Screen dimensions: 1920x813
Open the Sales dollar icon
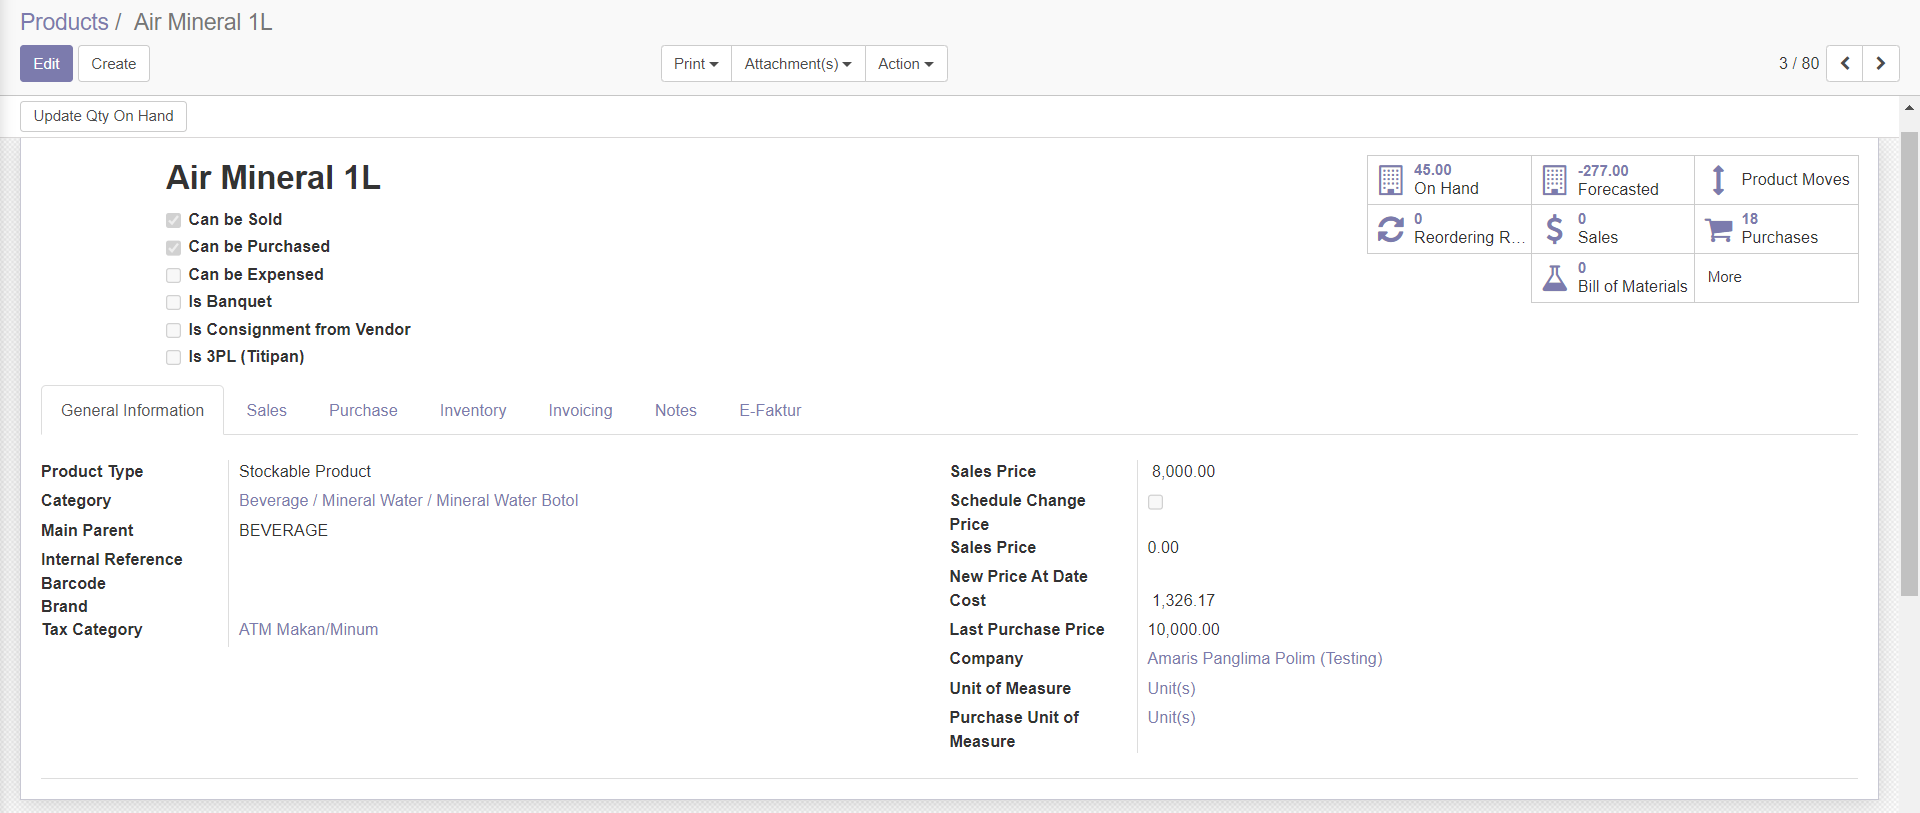coord(1554,229)
